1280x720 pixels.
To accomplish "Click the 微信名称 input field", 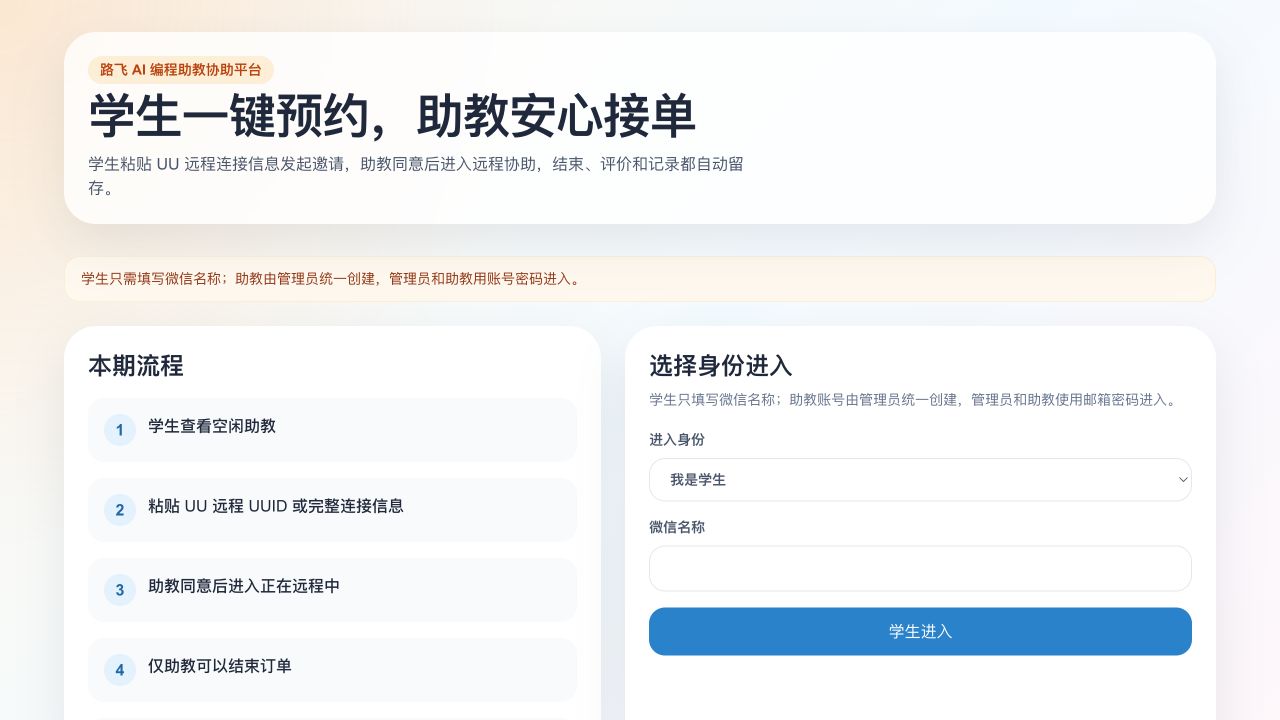I will point(920,568).
